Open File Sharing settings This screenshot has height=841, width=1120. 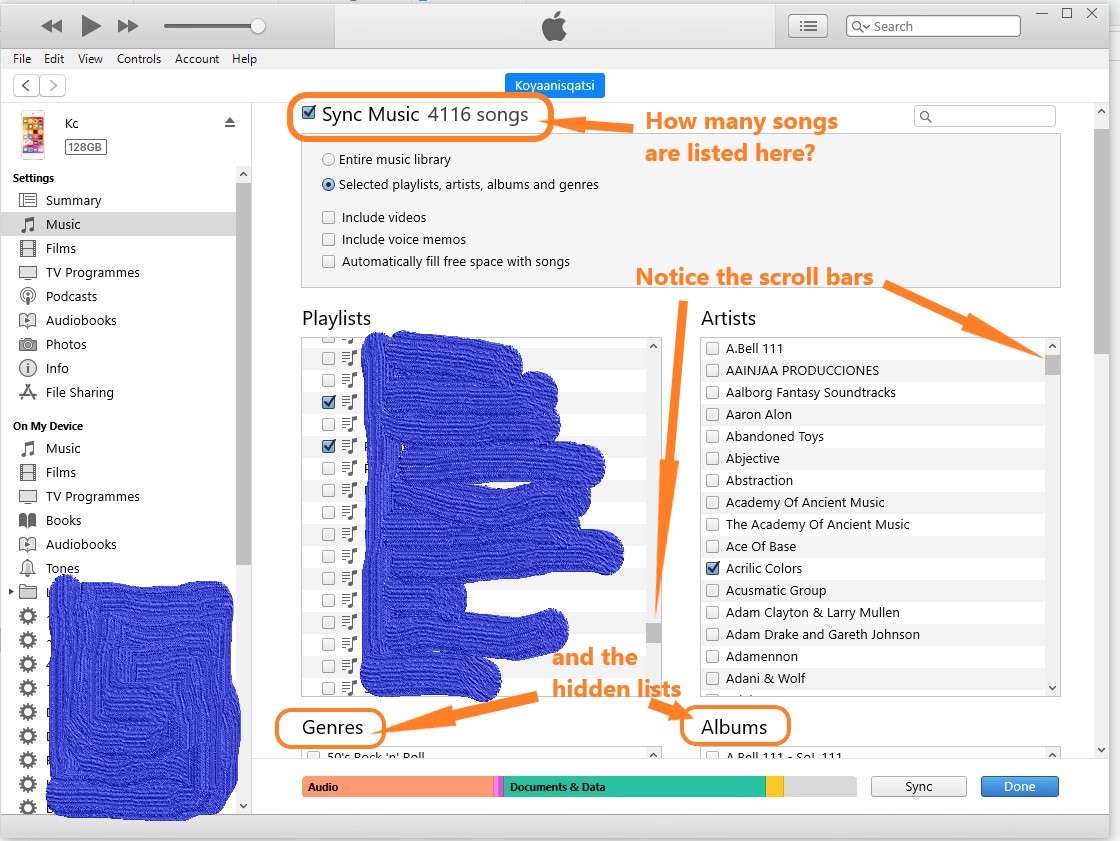coord(79,392)
